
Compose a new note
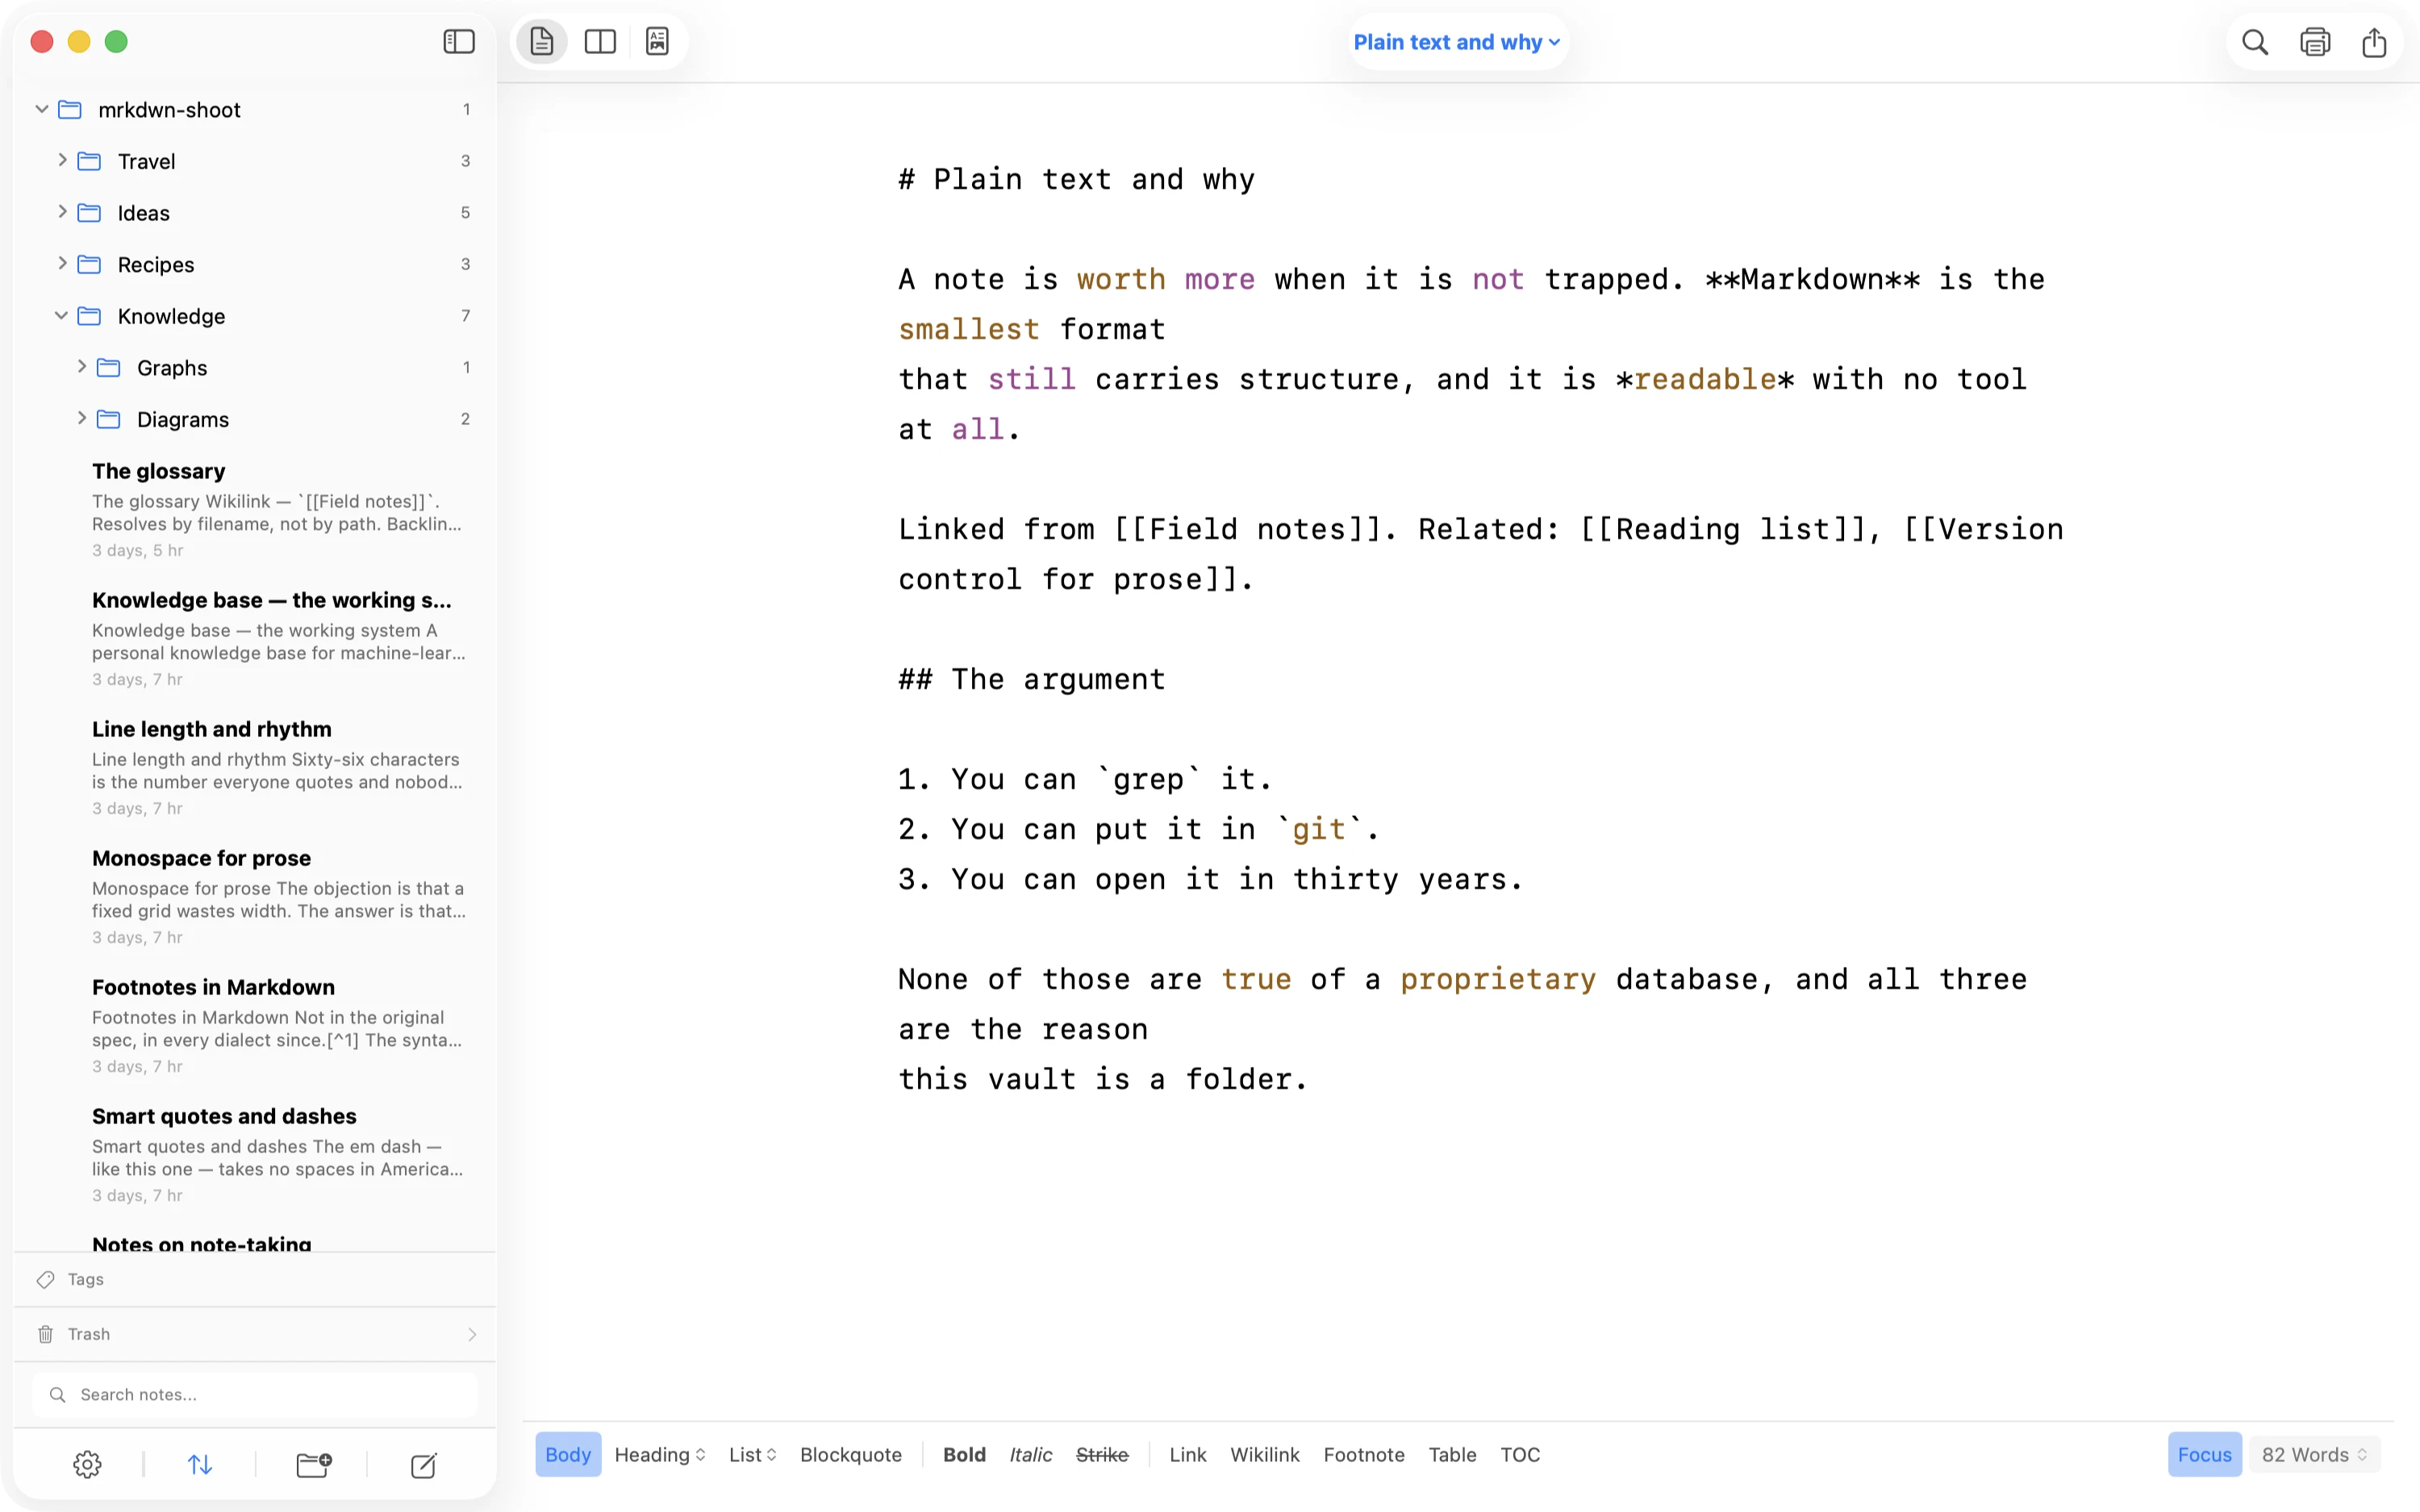click(x=424, y=1465)
